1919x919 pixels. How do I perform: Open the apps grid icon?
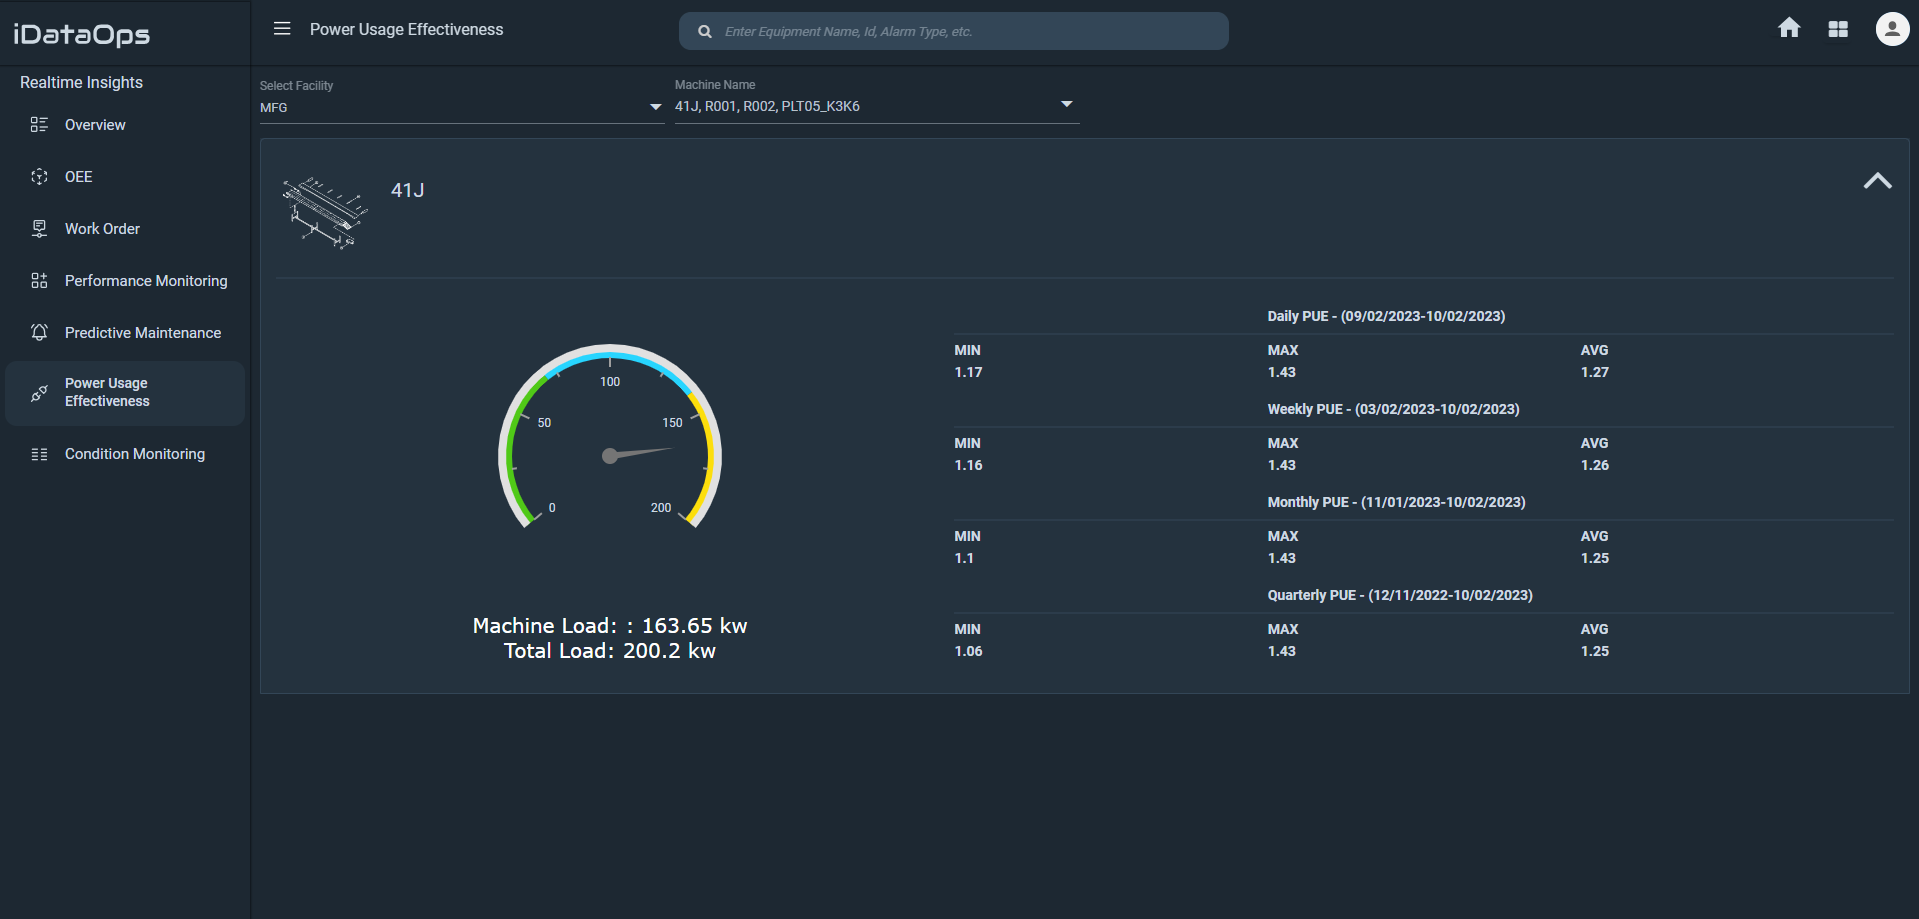1838,28
